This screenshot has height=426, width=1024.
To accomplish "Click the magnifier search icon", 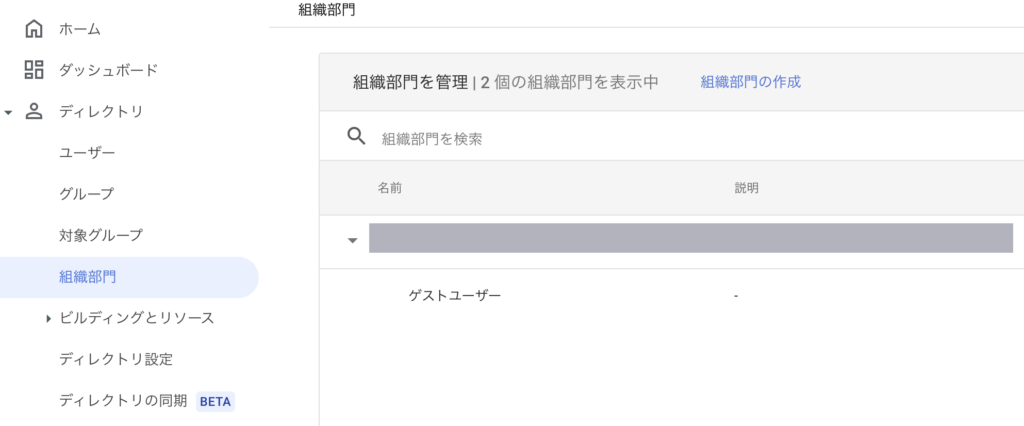I will (356, 137).
